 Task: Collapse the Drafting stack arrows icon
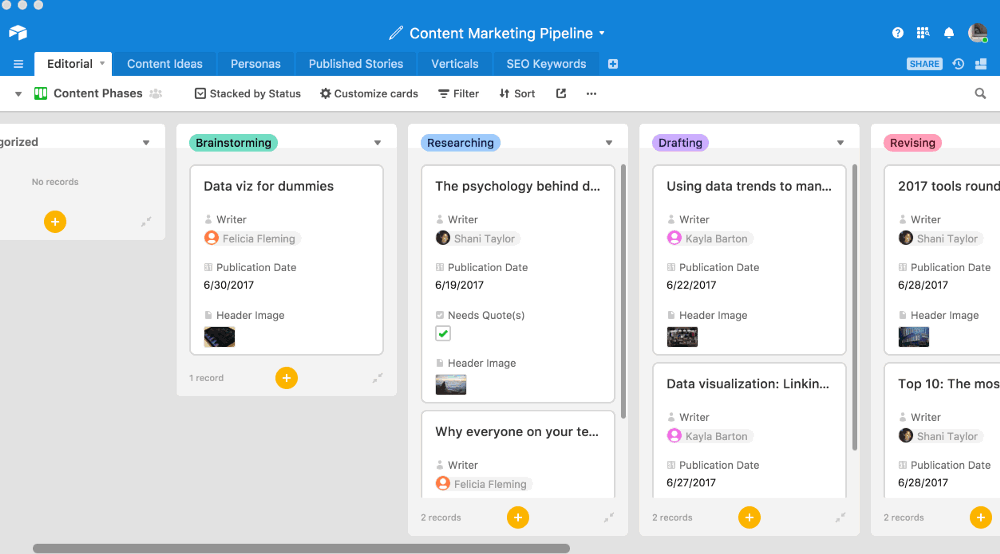point(841,518)
